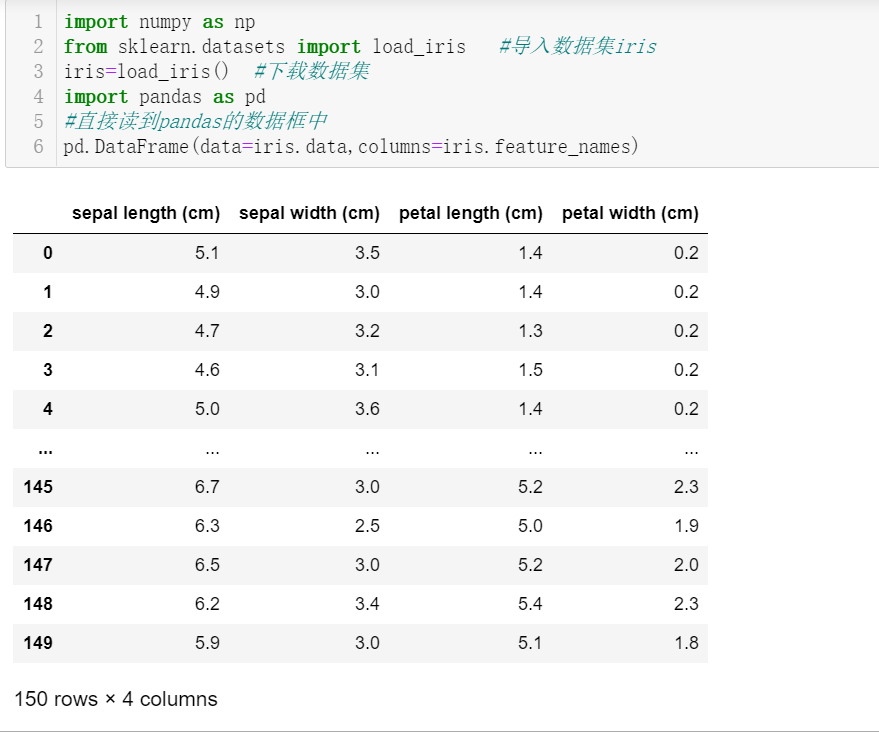Click the 'pd.DataFrame(data=iris.data...' code line
Screen dimensions: 879x732
point(351,146)
